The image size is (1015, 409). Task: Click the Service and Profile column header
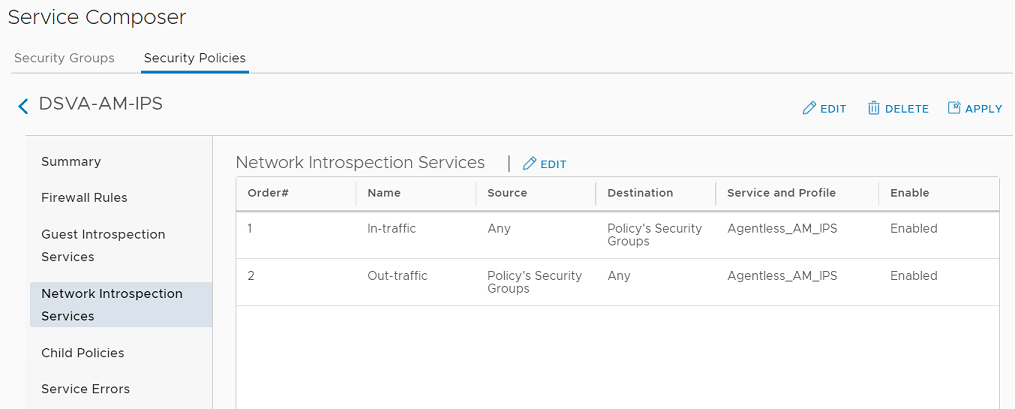[781, 193]
